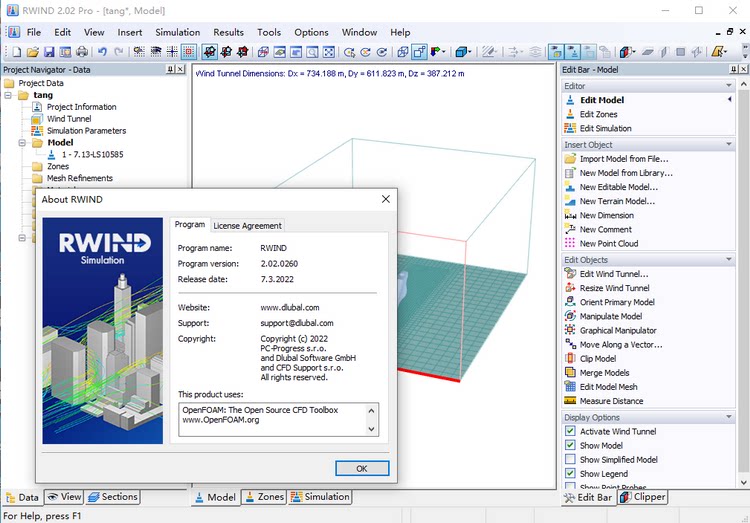Image resolution: width=750 pixels, height=523 pixels.
Task: Click Graphical Manipulator
Action: pyautogui.click(x=618, y=330)
